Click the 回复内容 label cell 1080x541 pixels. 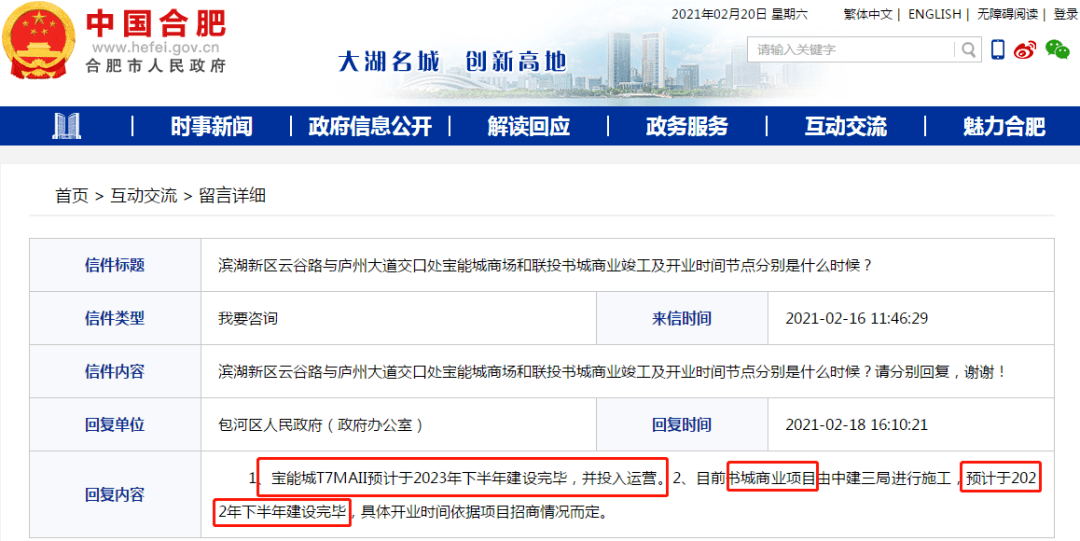(115, 494)
